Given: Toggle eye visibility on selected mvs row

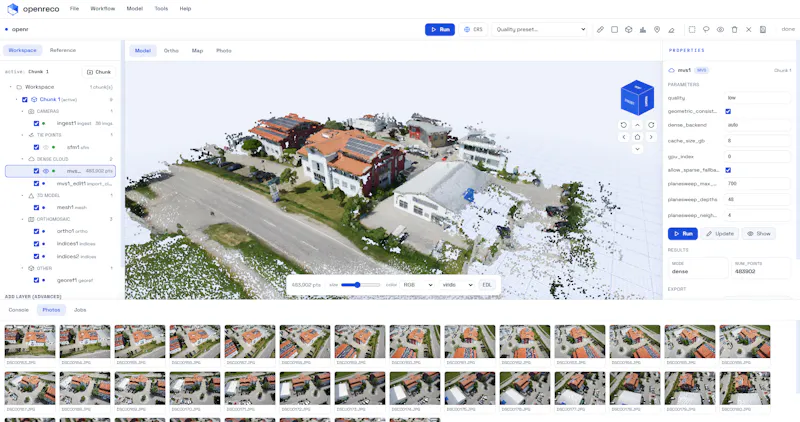Looking at the screenshot, I should [46, 171].
